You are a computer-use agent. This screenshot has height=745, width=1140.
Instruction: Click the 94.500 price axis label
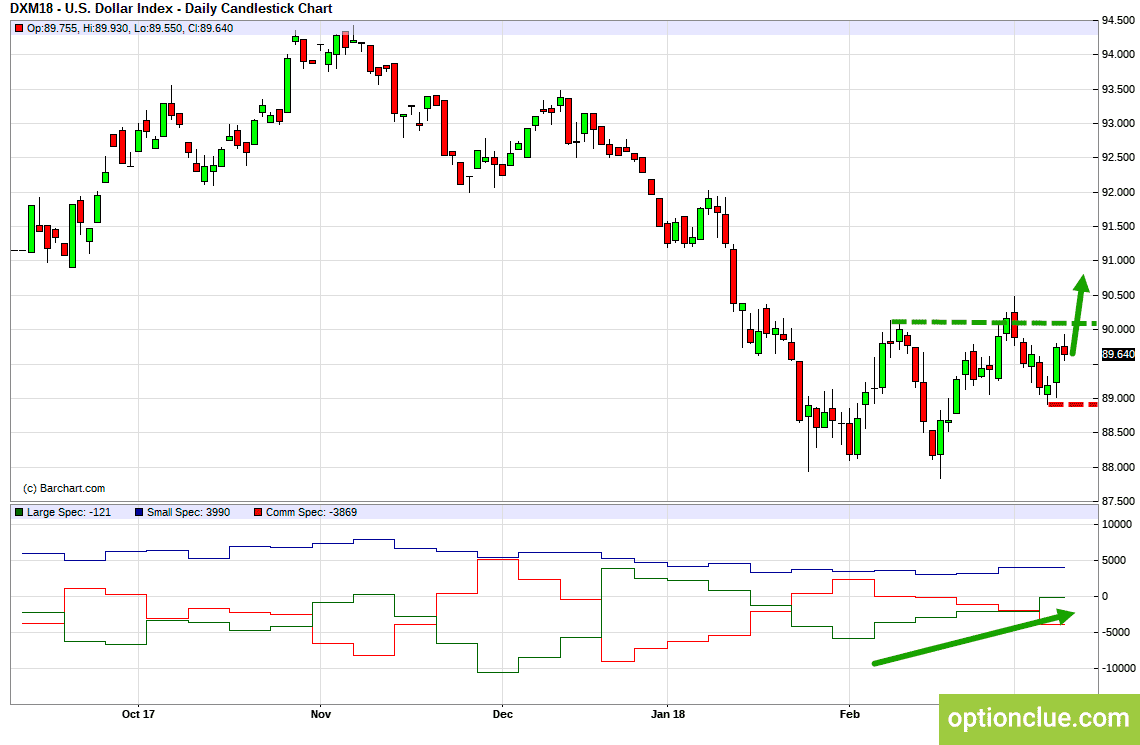pos(1119,20)
